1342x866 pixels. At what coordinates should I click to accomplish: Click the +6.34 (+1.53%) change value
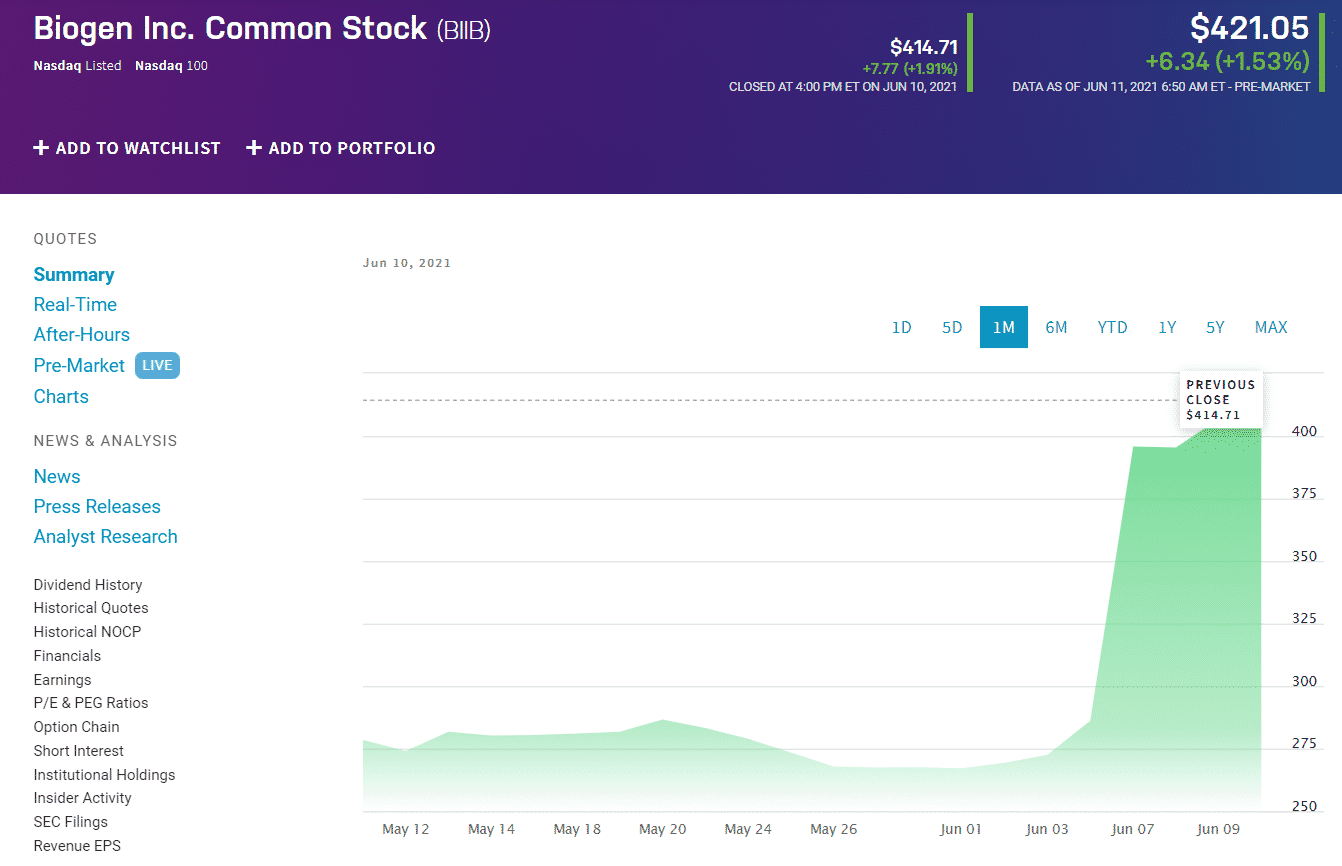click(1227, 62)
